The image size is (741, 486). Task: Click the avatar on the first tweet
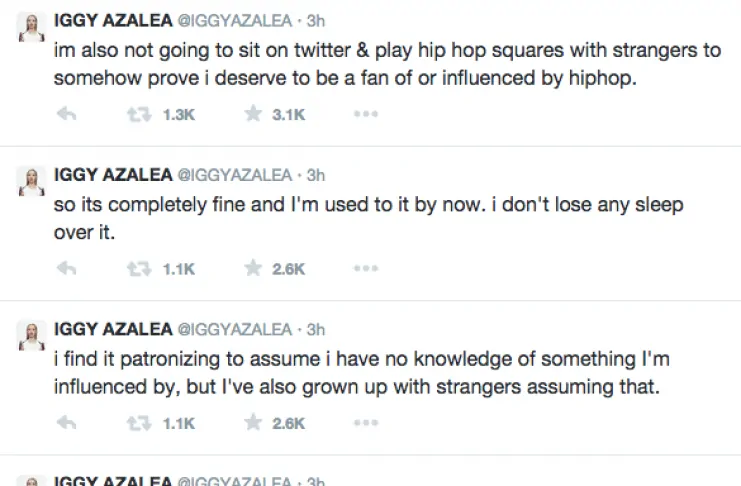pos(30,29)
